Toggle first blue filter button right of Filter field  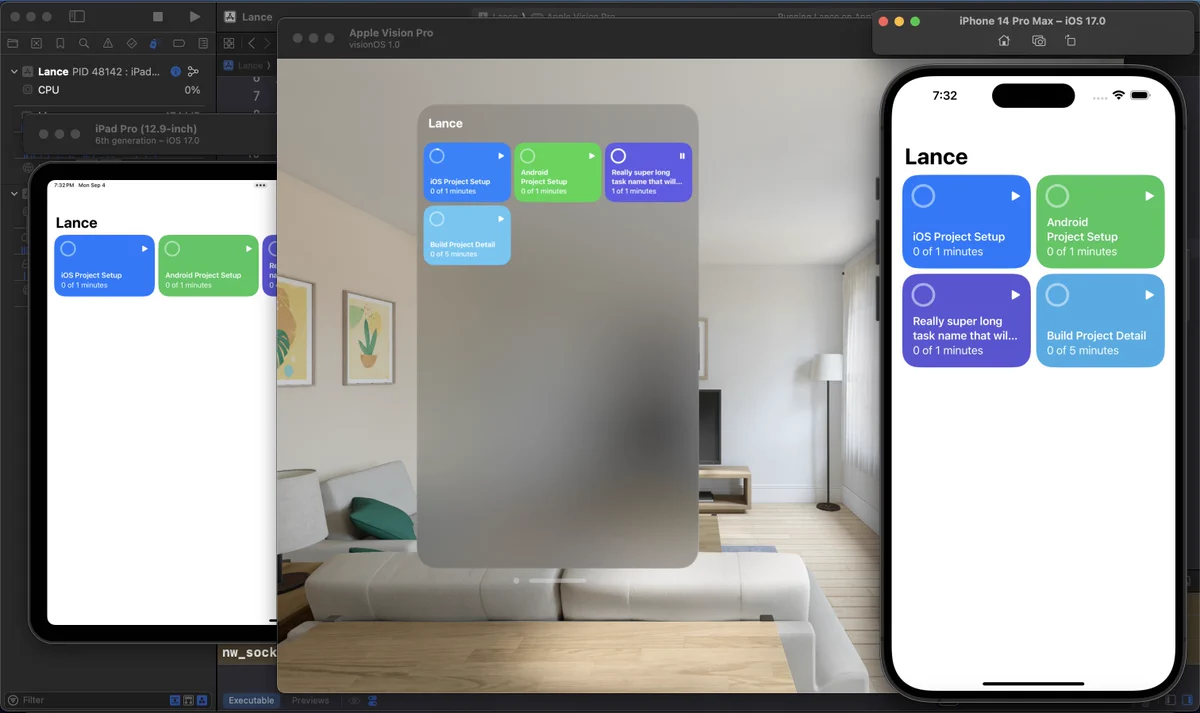click(x=176, y=700)
